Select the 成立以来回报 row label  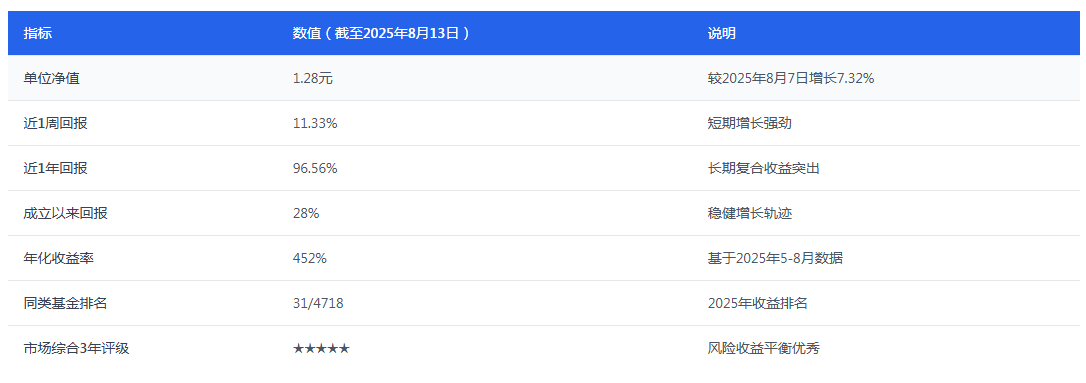(66, 213)
